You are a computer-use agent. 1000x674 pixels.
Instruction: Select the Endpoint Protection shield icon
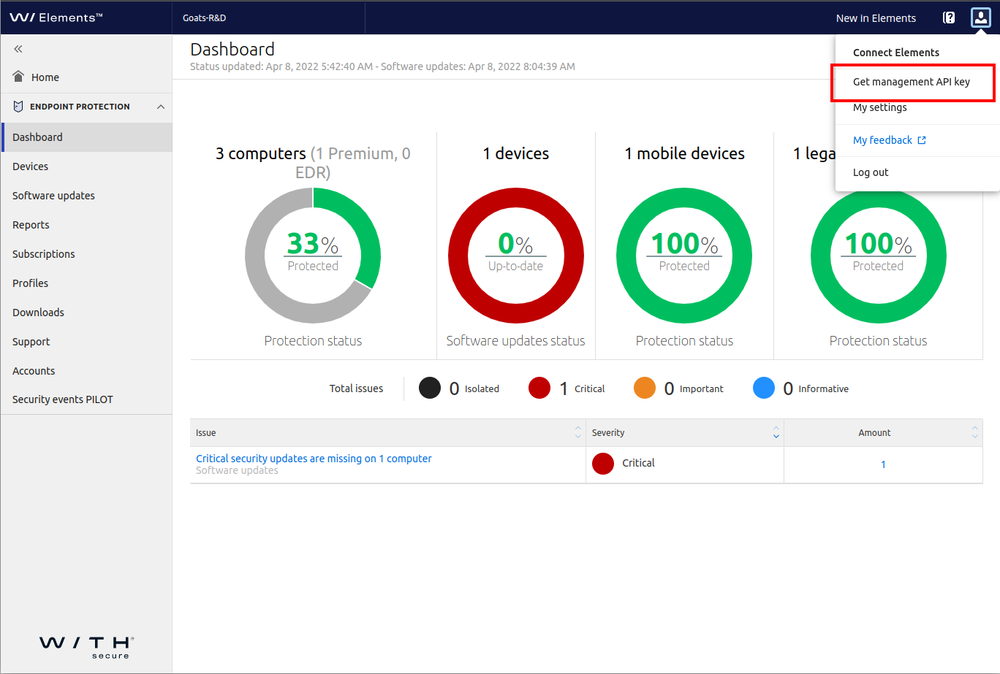click(x=17, y=107)
